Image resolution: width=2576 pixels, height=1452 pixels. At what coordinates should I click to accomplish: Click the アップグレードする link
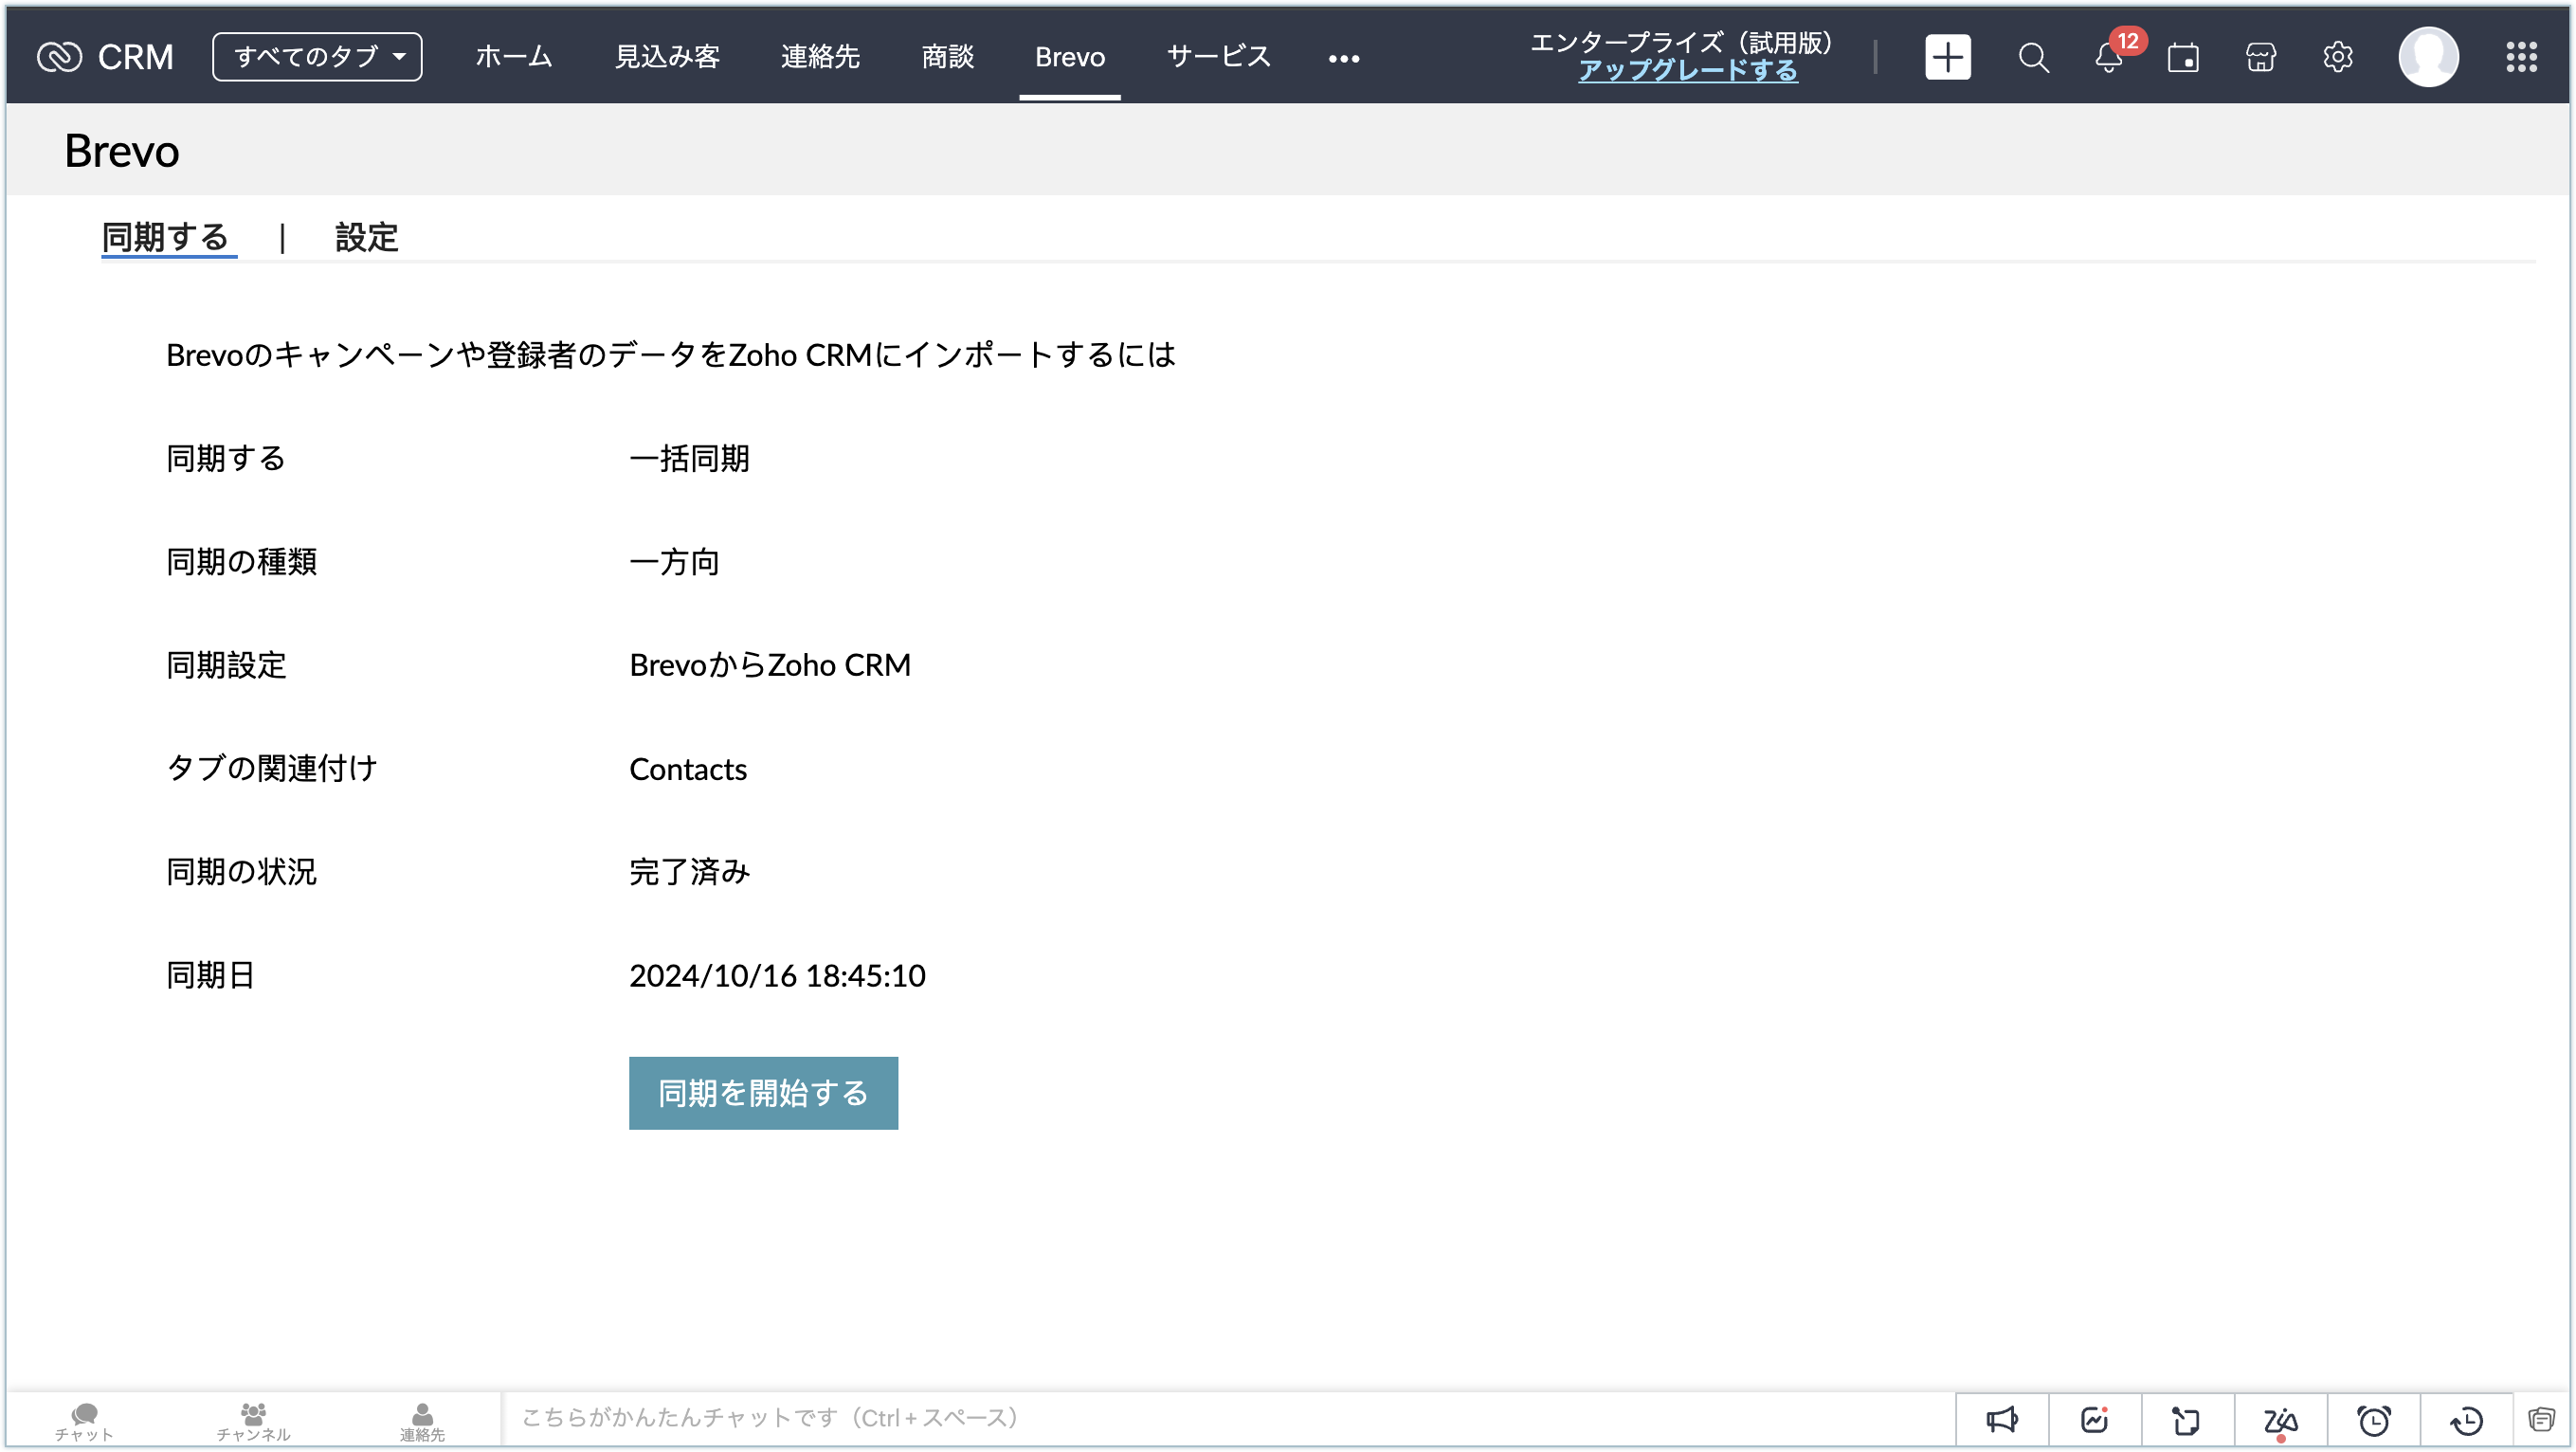tap(1687, 71)
